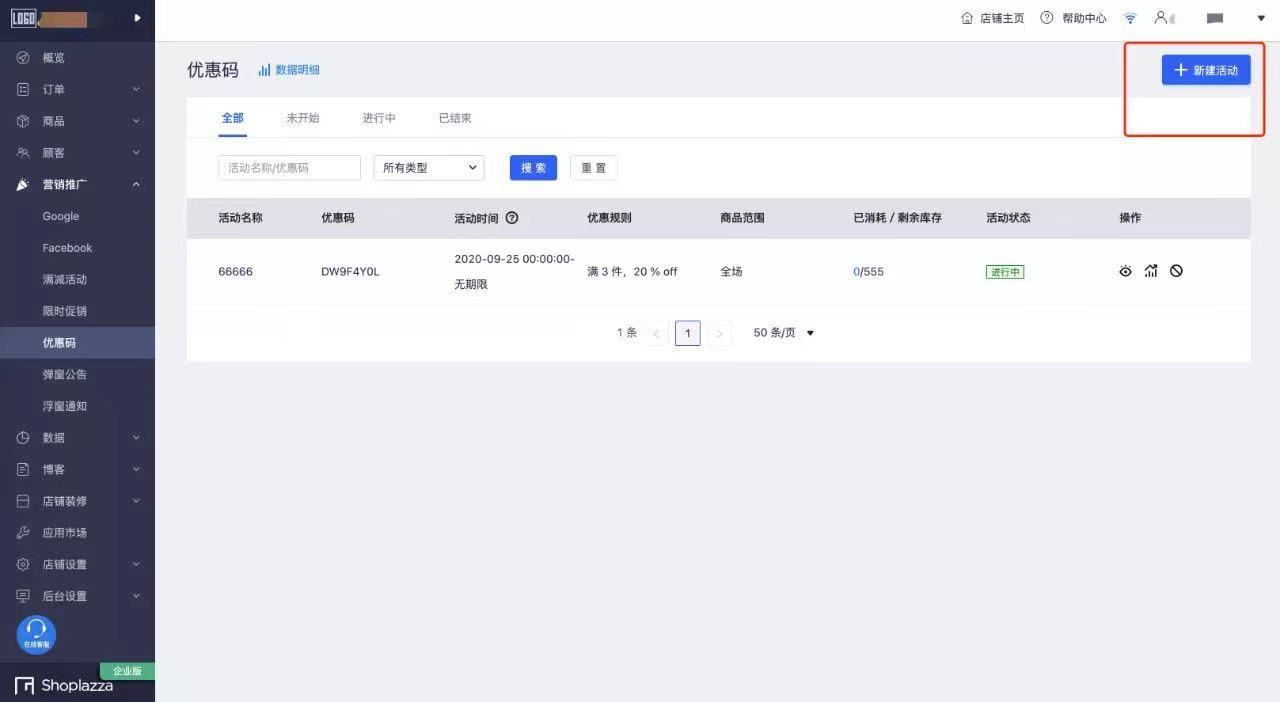Click the eye icon to view coupon 66666
The image size is (1280, 702).
click(x=1125, y=271)
